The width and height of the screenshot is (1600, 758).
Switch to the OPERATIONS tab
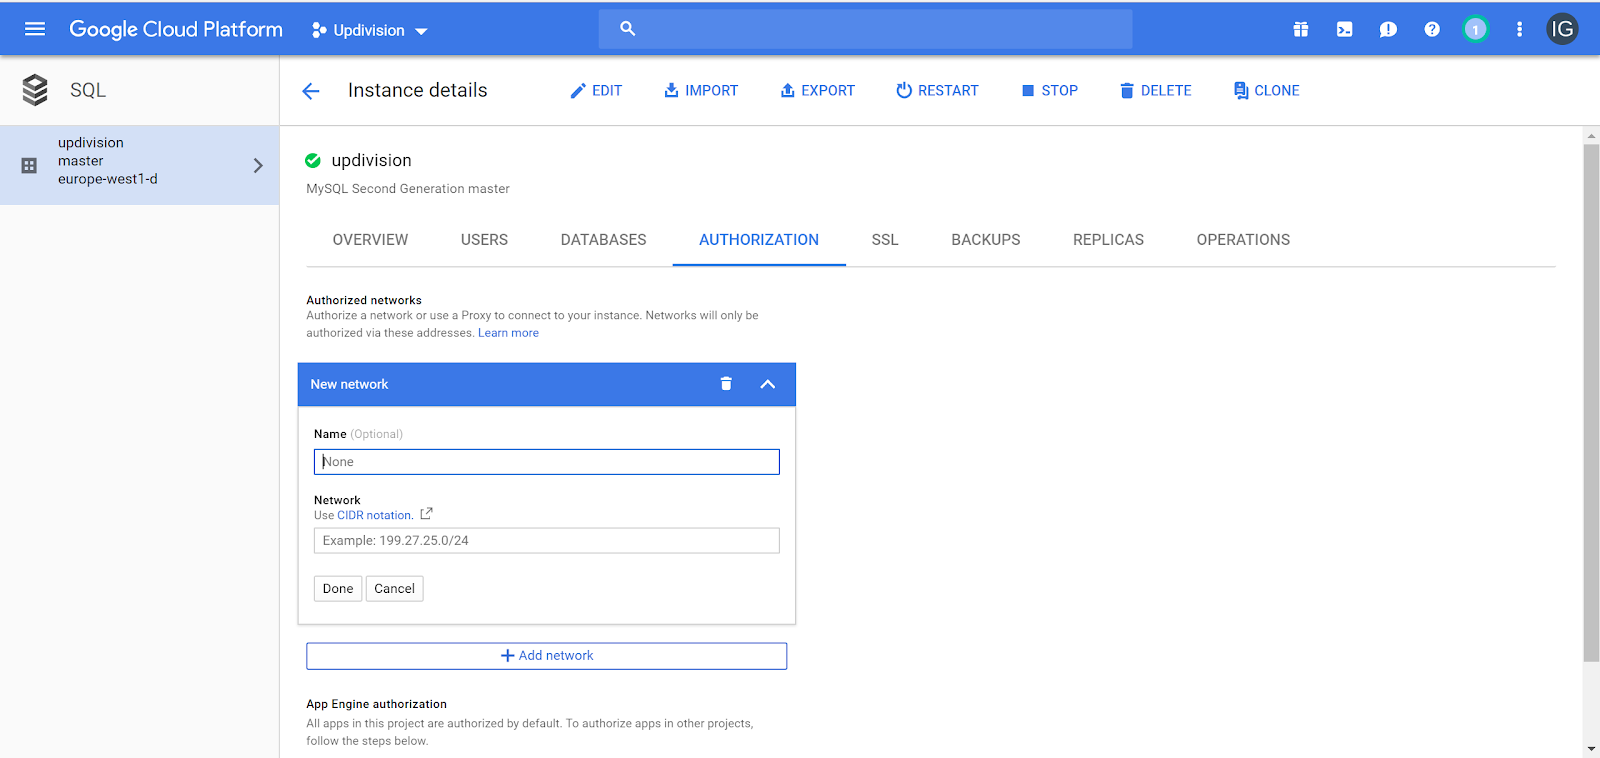pos(1243,240)
